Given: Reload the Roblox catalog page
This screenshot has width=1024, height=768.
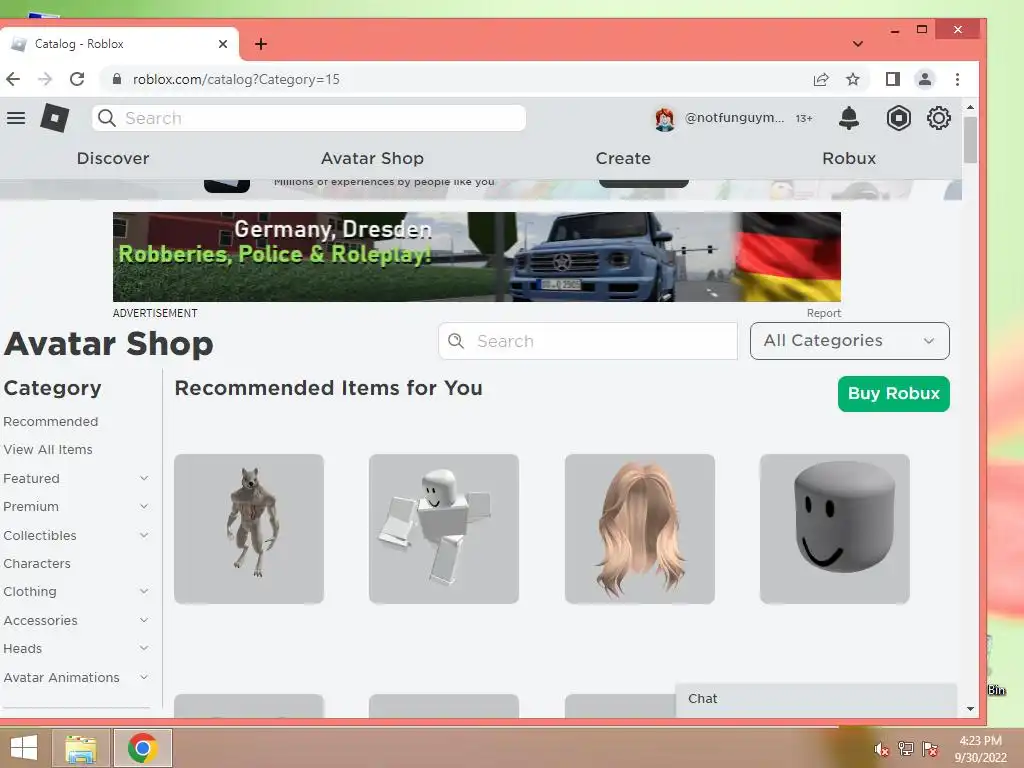Looking at the screenshot, I should pyautogui.click(x=77, y=79).
